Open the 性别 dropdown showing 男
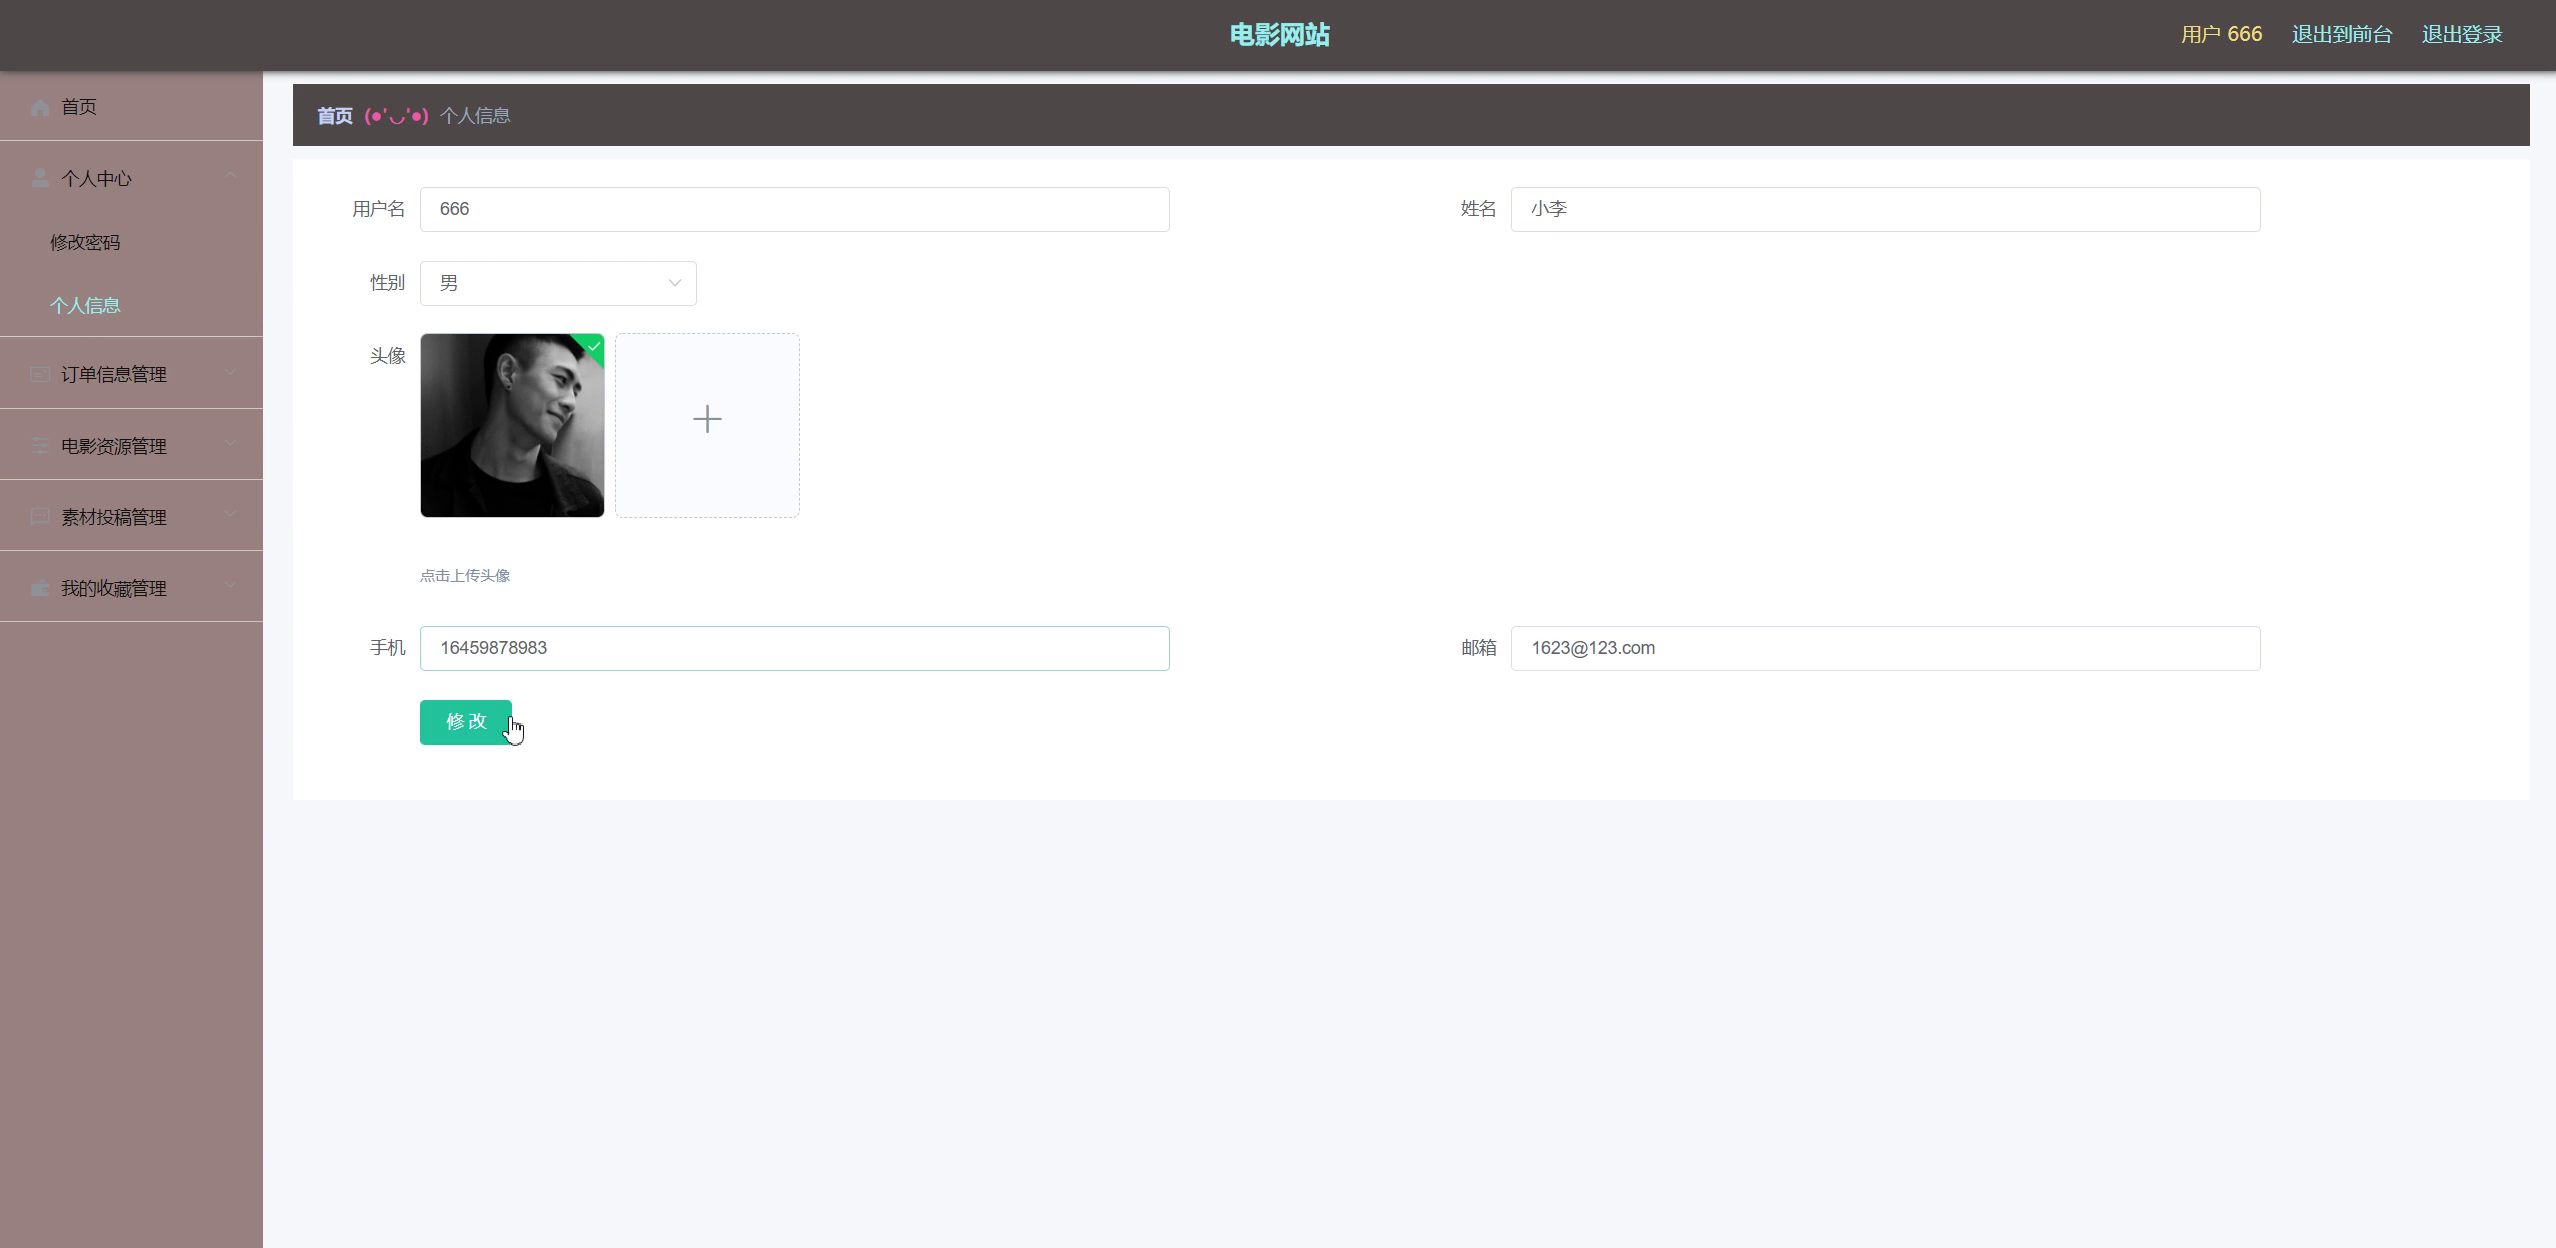This screenshot has width=2556, height=1248. point(558,283)
